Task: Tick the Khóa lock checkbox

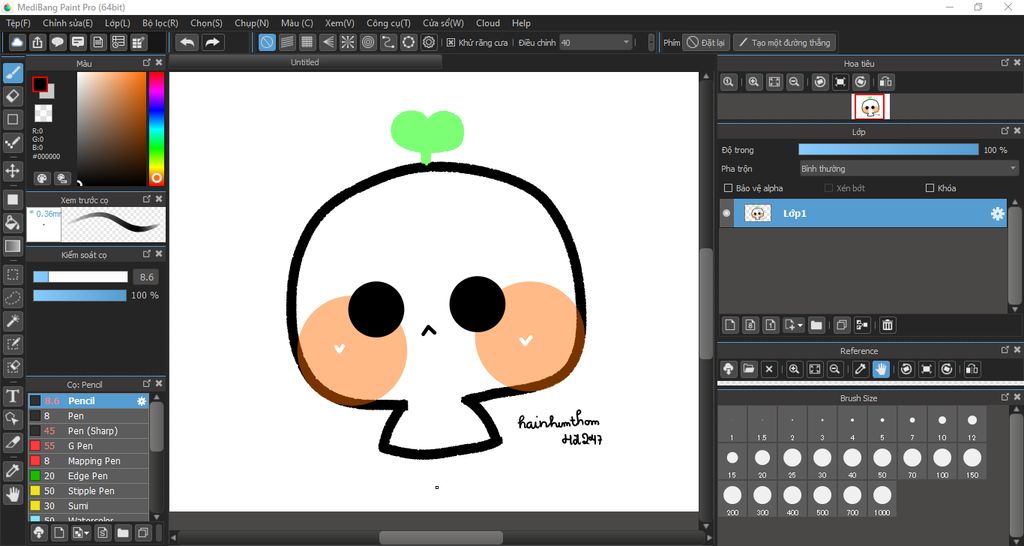Action: click(930, 188)
